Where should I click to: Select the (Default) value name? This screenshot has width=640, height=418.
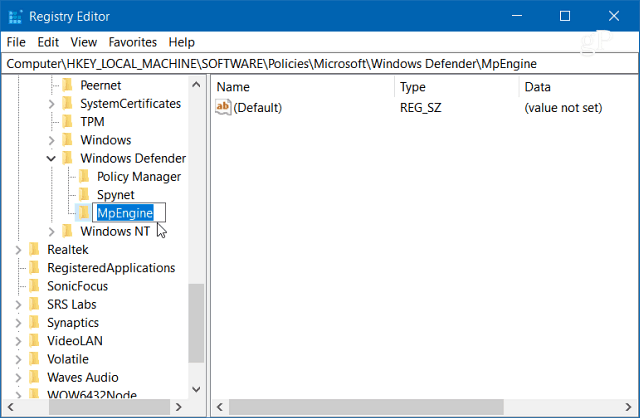pos(258,107)
